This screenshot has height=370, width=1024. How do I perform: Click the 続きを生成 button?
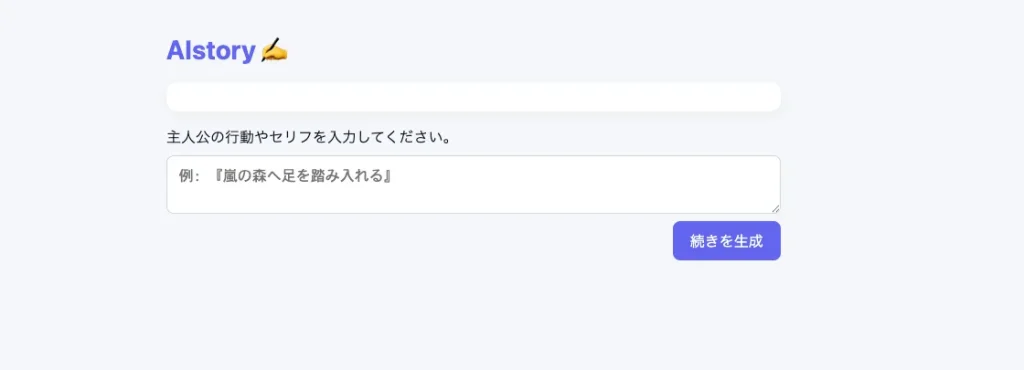coord(726,241)
